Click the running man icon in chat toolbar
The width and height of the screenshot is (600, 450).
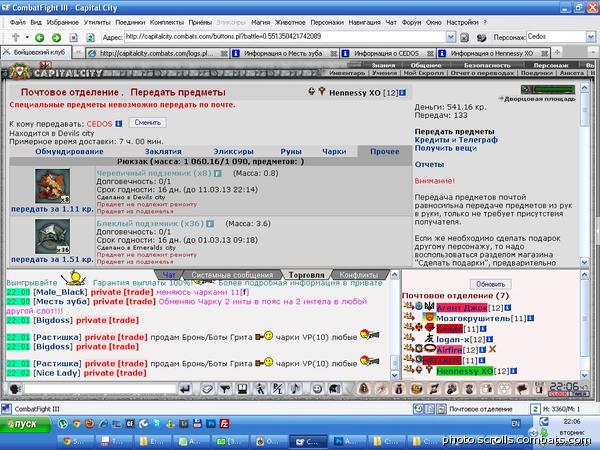[x=260, y=389]
